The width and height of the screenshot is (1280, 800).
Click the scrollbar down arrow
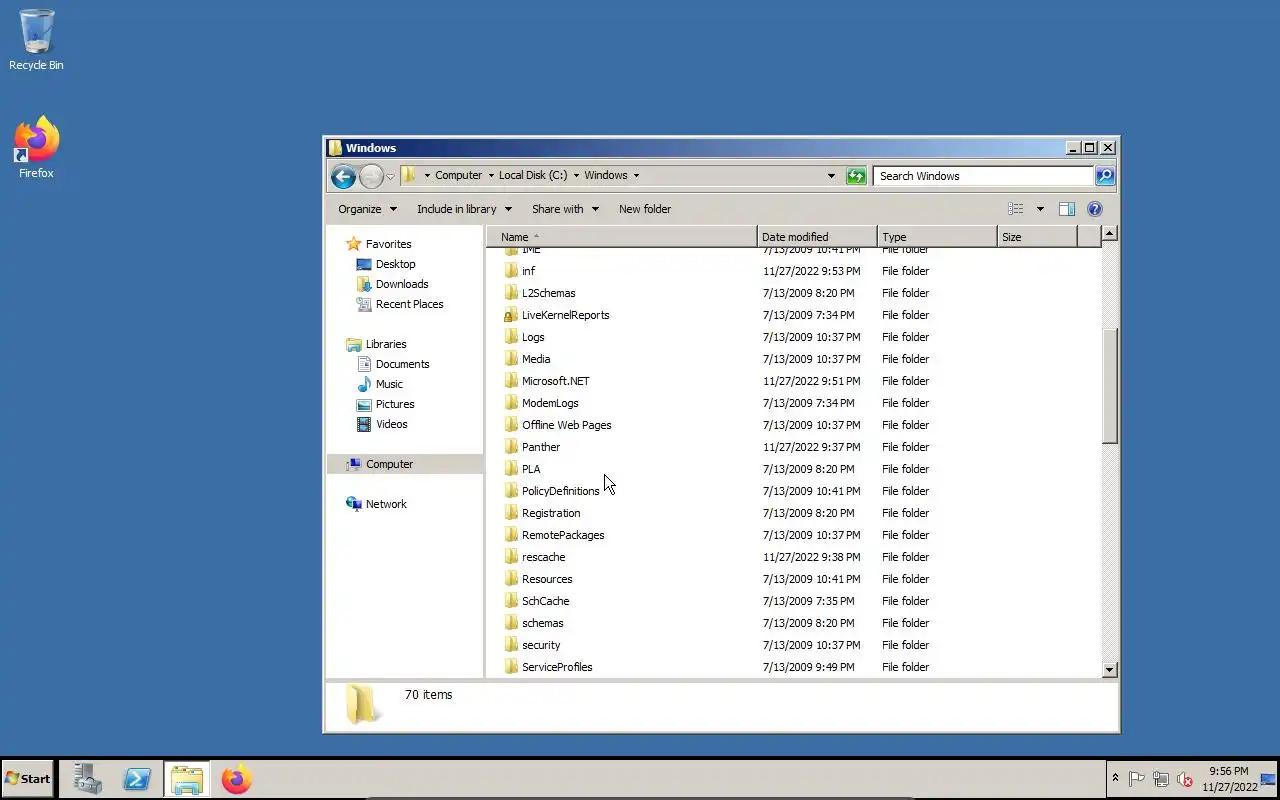[1109, 670]
